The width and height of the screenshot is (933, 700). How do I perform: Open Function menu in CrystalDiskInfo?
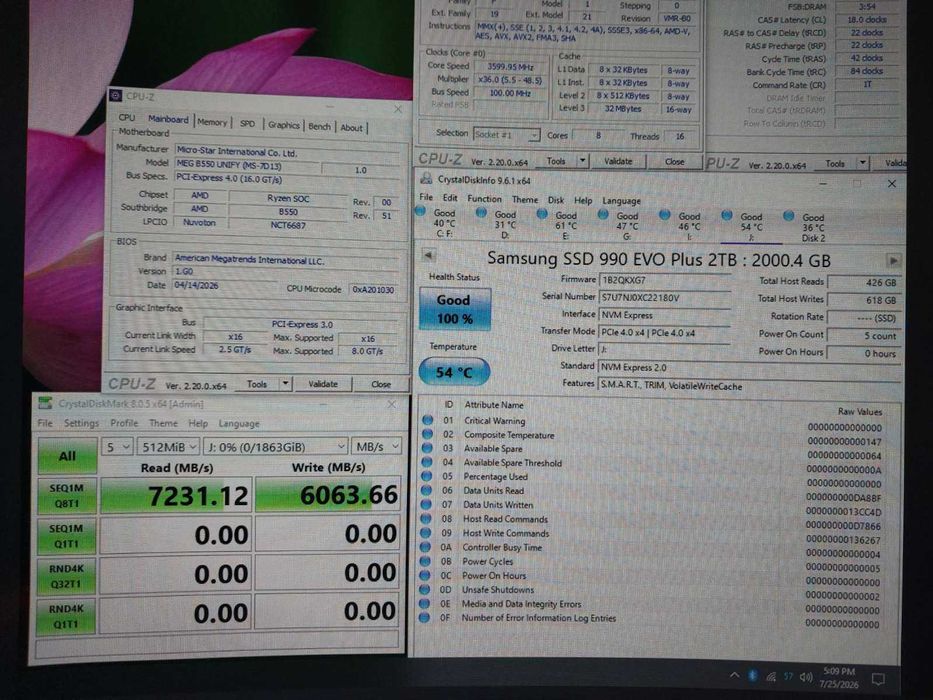(484, 198)
